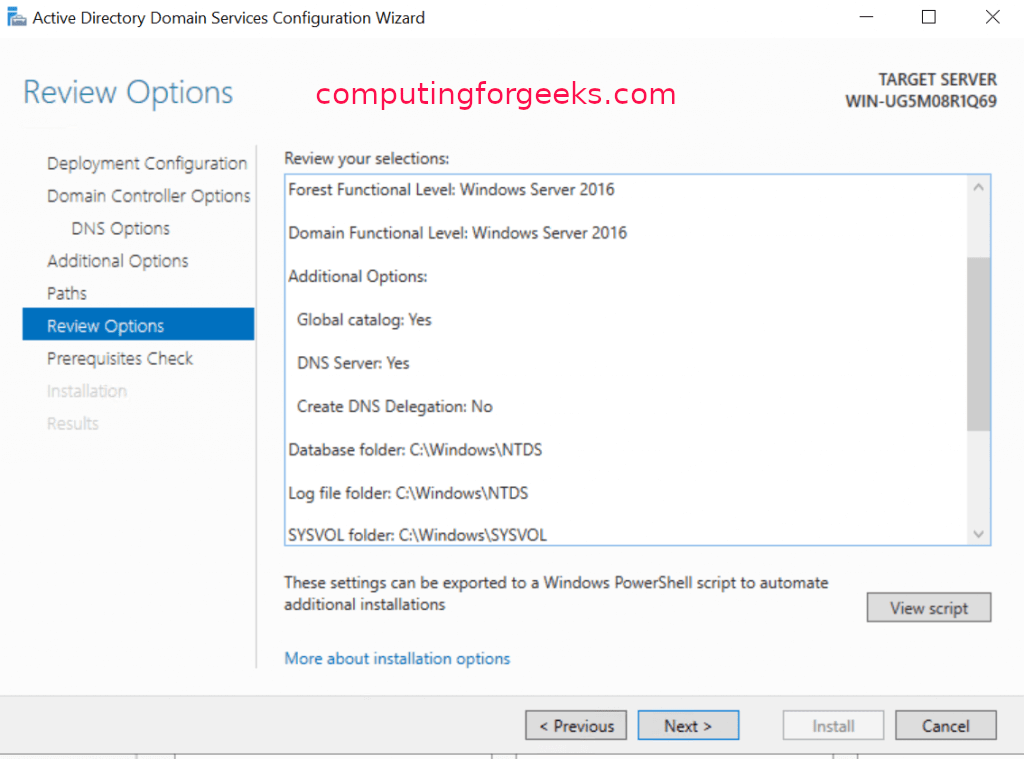Select Review Options in sidebar
The height and width of the screenshot is (759, 1024).
105,326
